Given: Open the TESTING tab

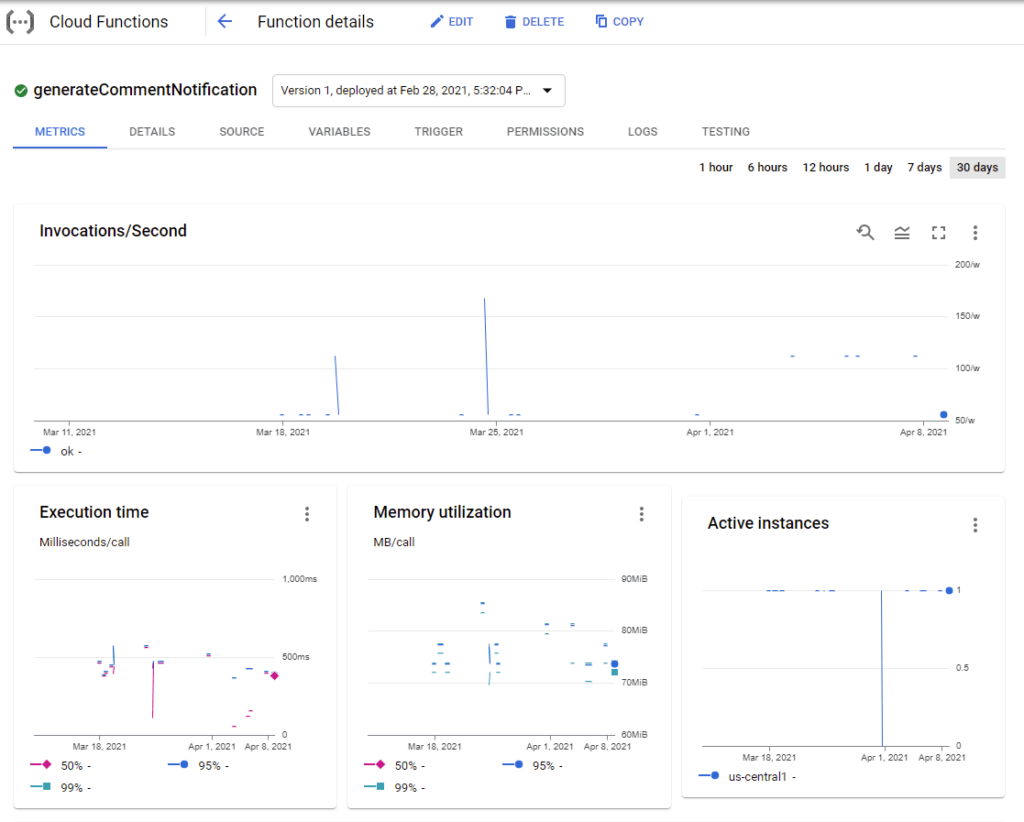Looking at the screenshot, I should [x=726, y=132].
